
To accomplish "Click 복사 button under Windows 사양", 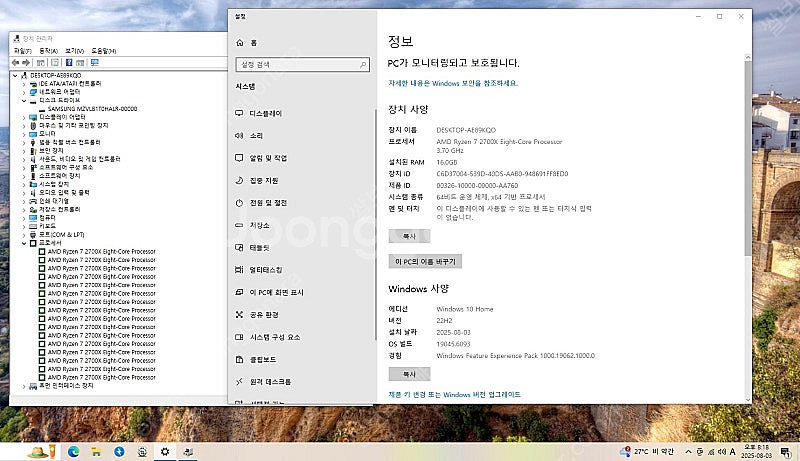I will tap(409, 374).
